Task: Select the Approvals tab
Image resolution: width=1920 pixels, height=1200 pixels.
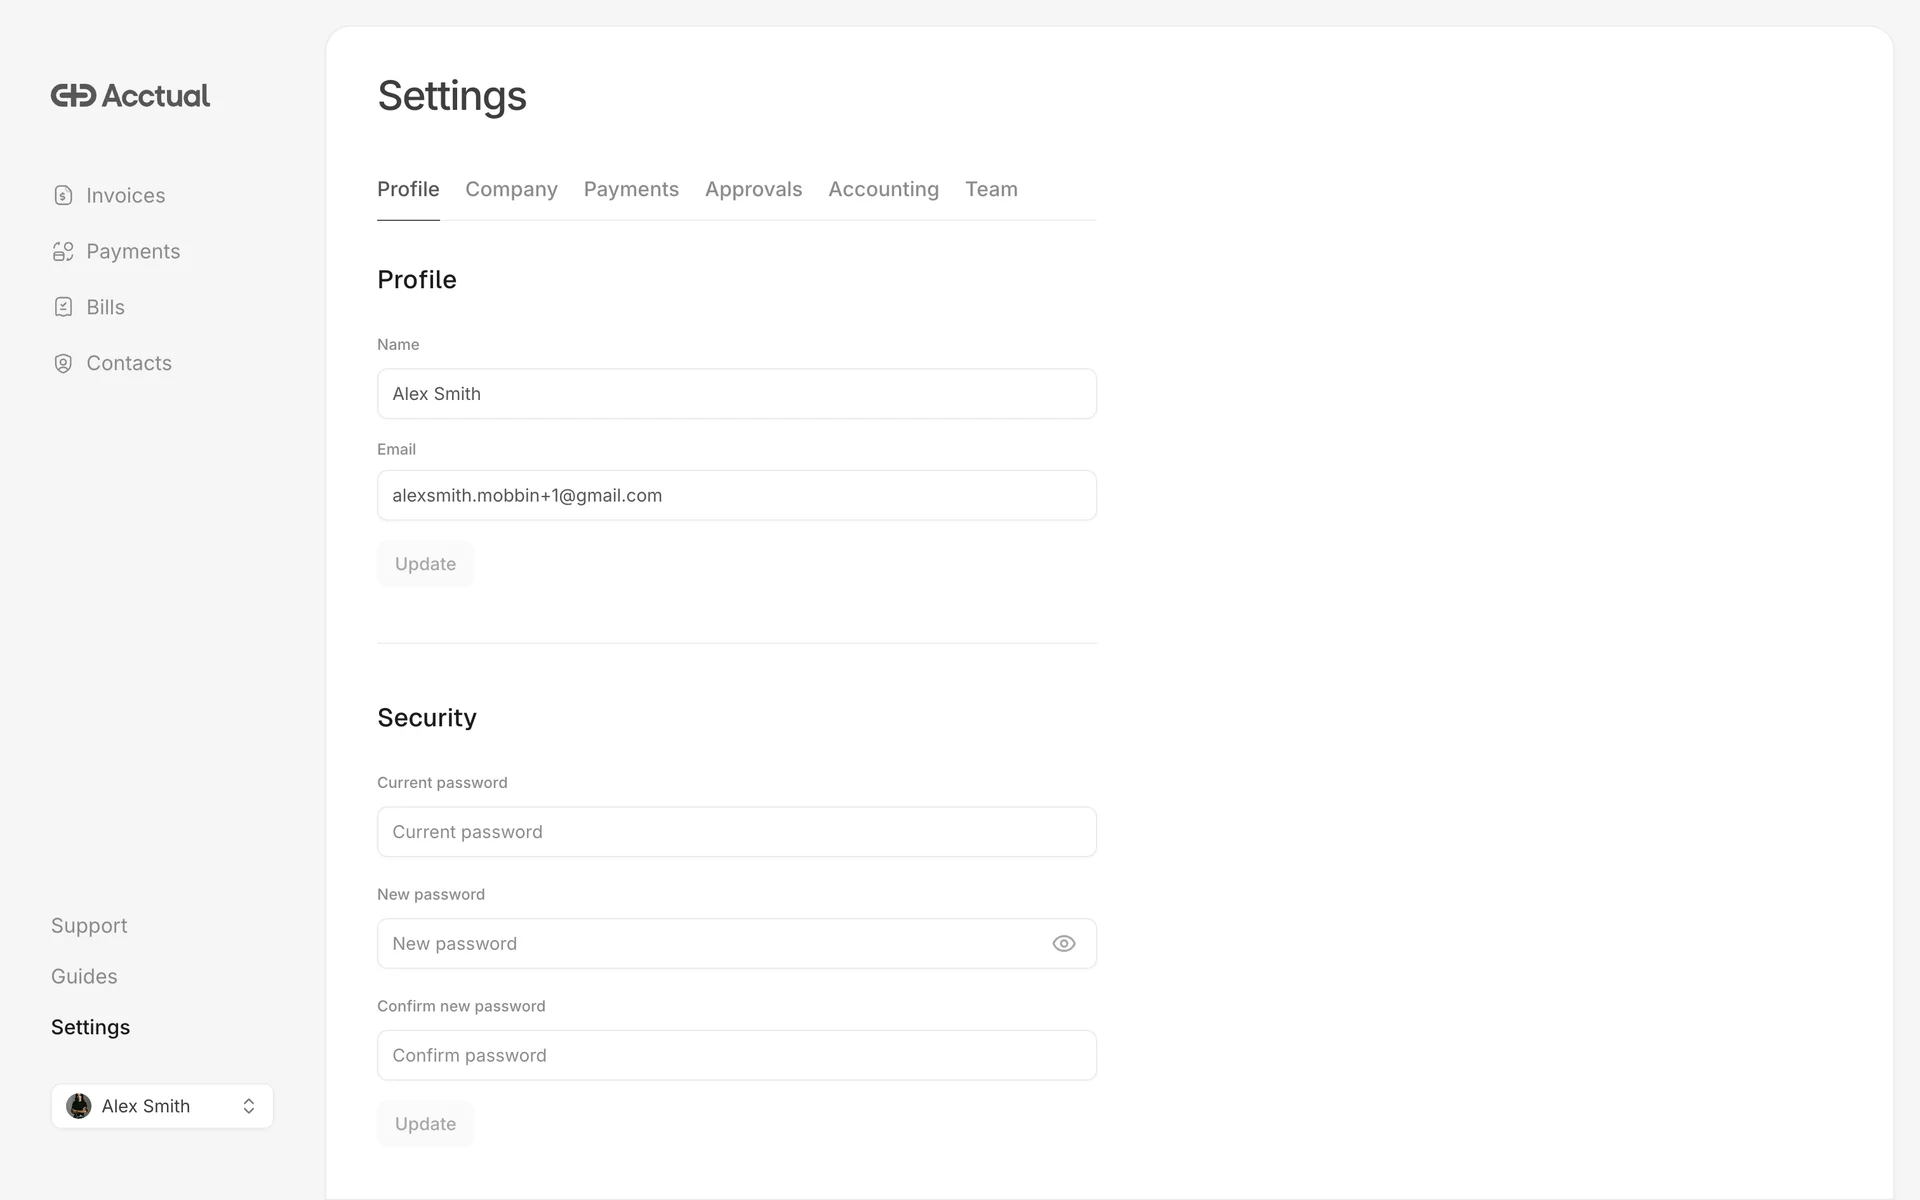Action: click(753, 190)
